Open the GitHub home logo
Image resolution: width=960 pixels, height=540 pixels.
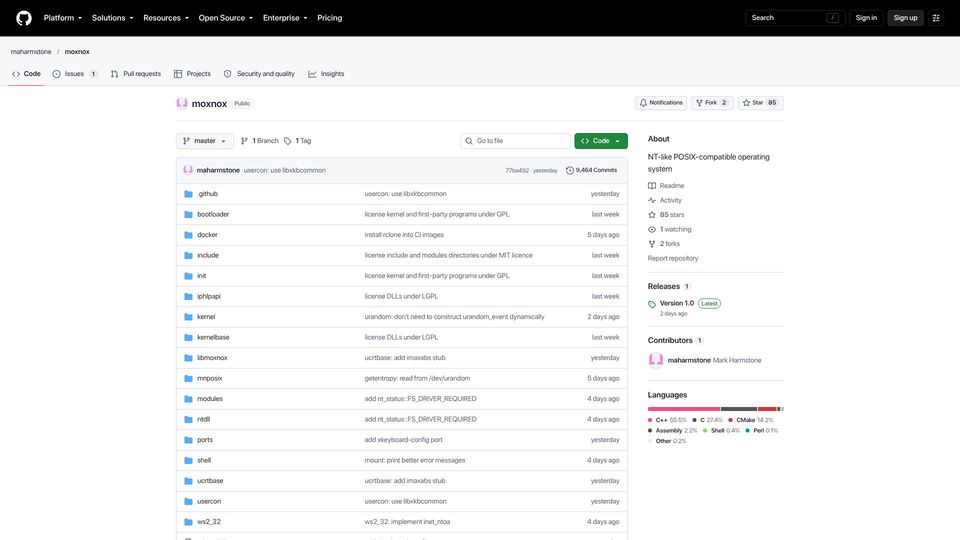[x=24, y=18]
